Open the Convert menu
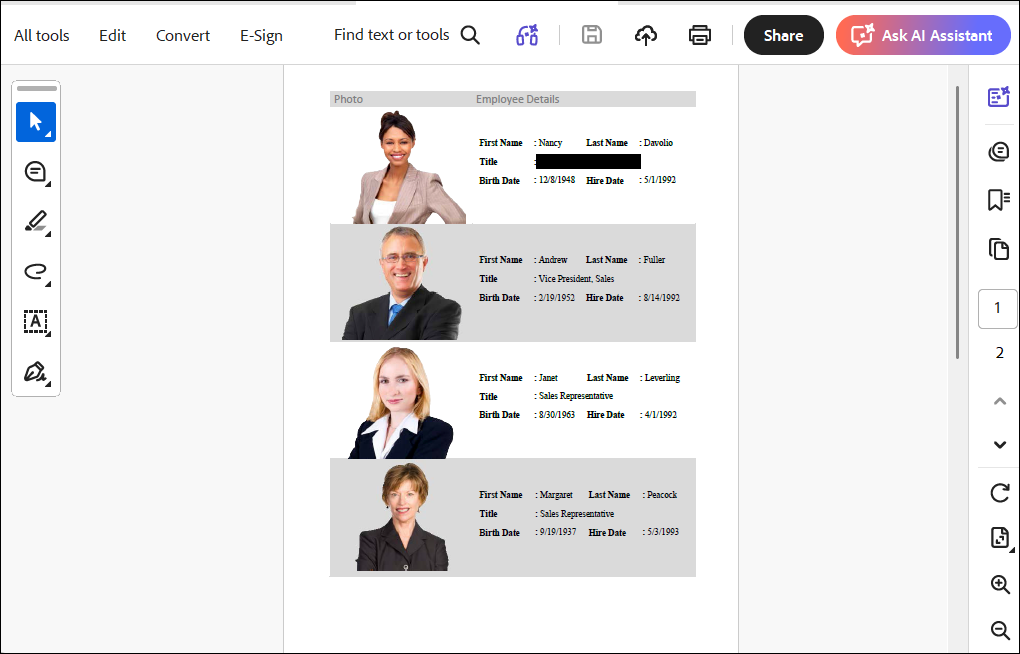1020x654 pixels. pos(182,35)
